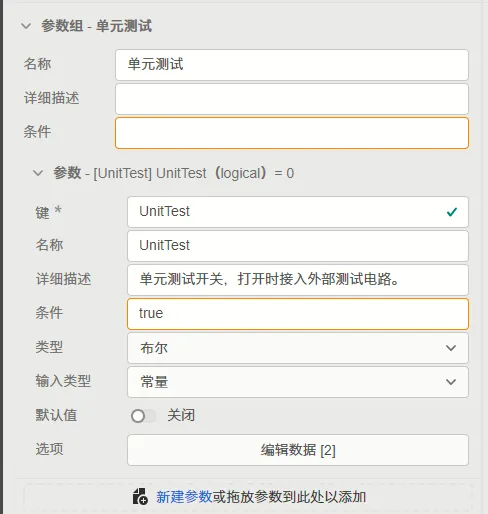This screenshot has width=488, height=514.
Task: Click the group name field 单元测试
Action: pos(292,65)
